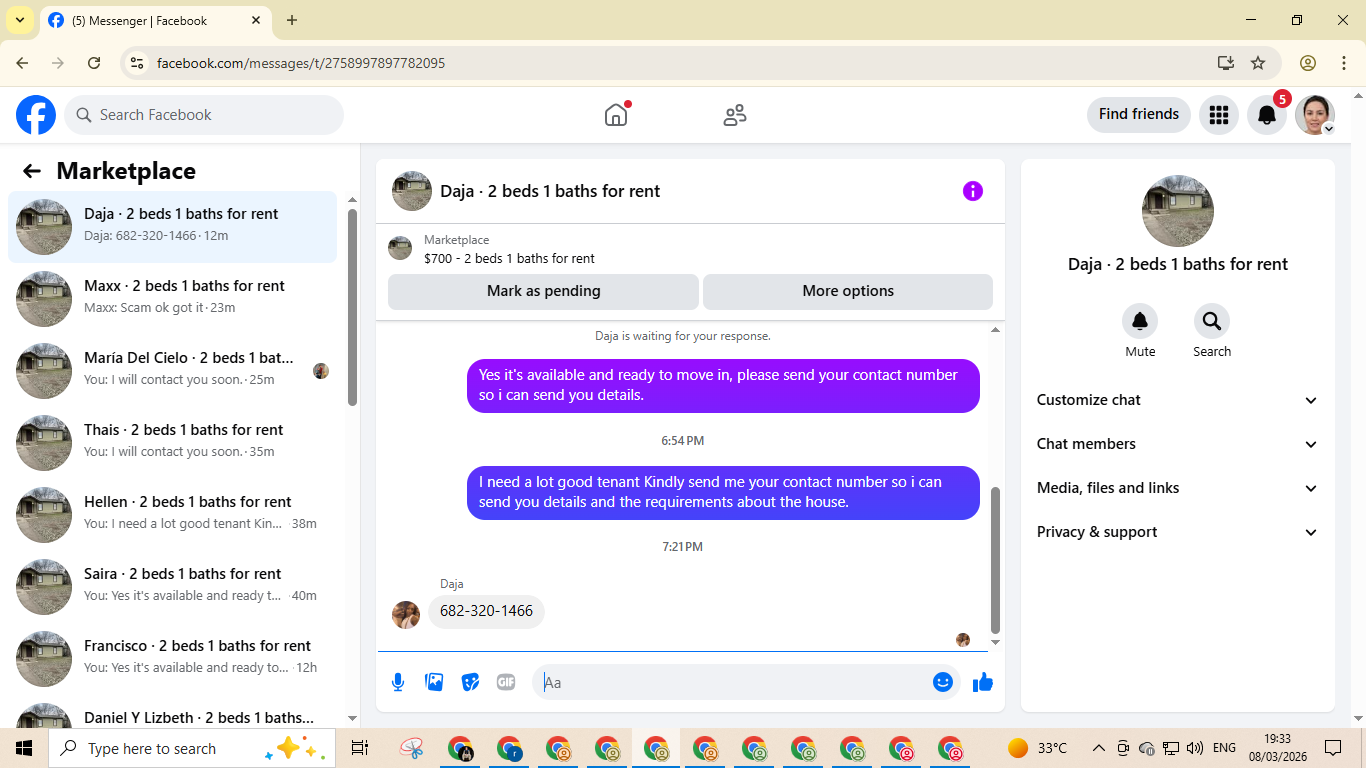
Task: Click the listing photo in right panel
Action: coord(1178,211)
